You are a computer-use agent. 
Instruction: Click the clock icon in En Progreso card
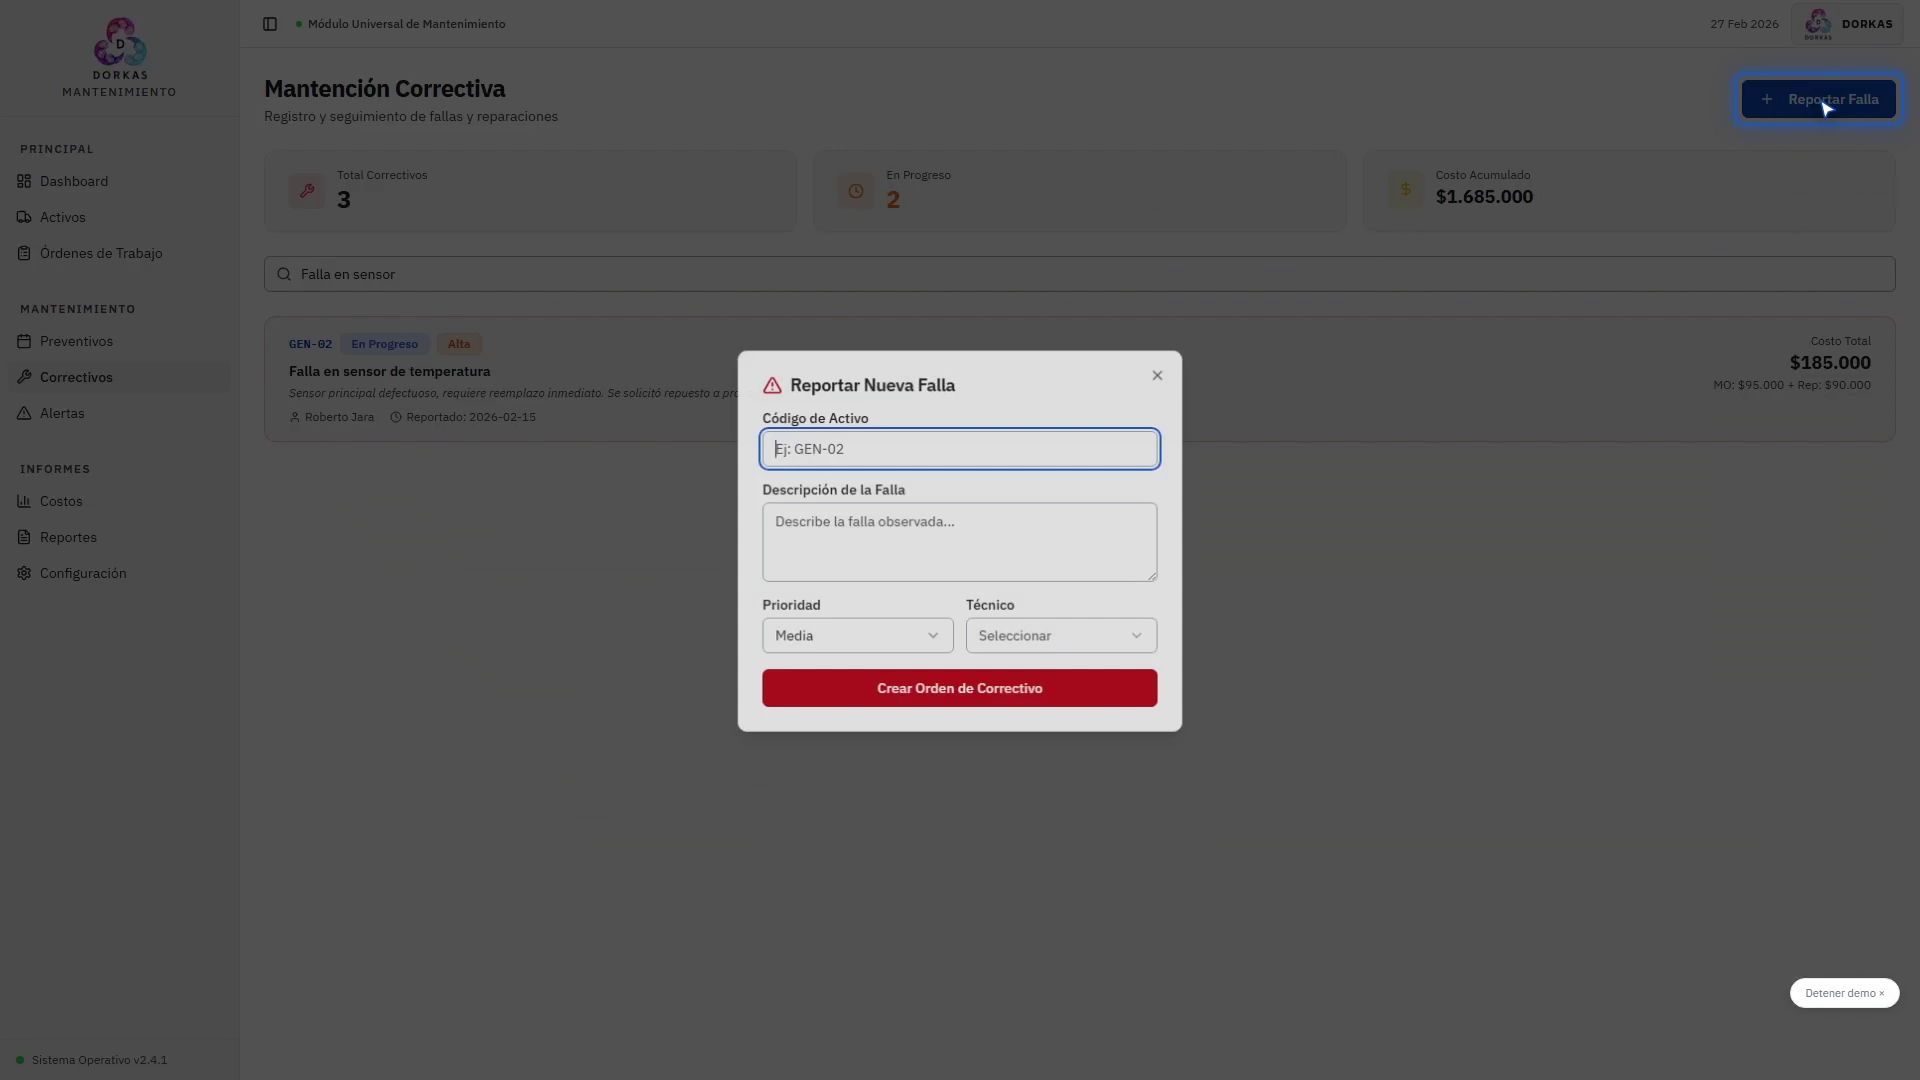[x=856, y=191]
